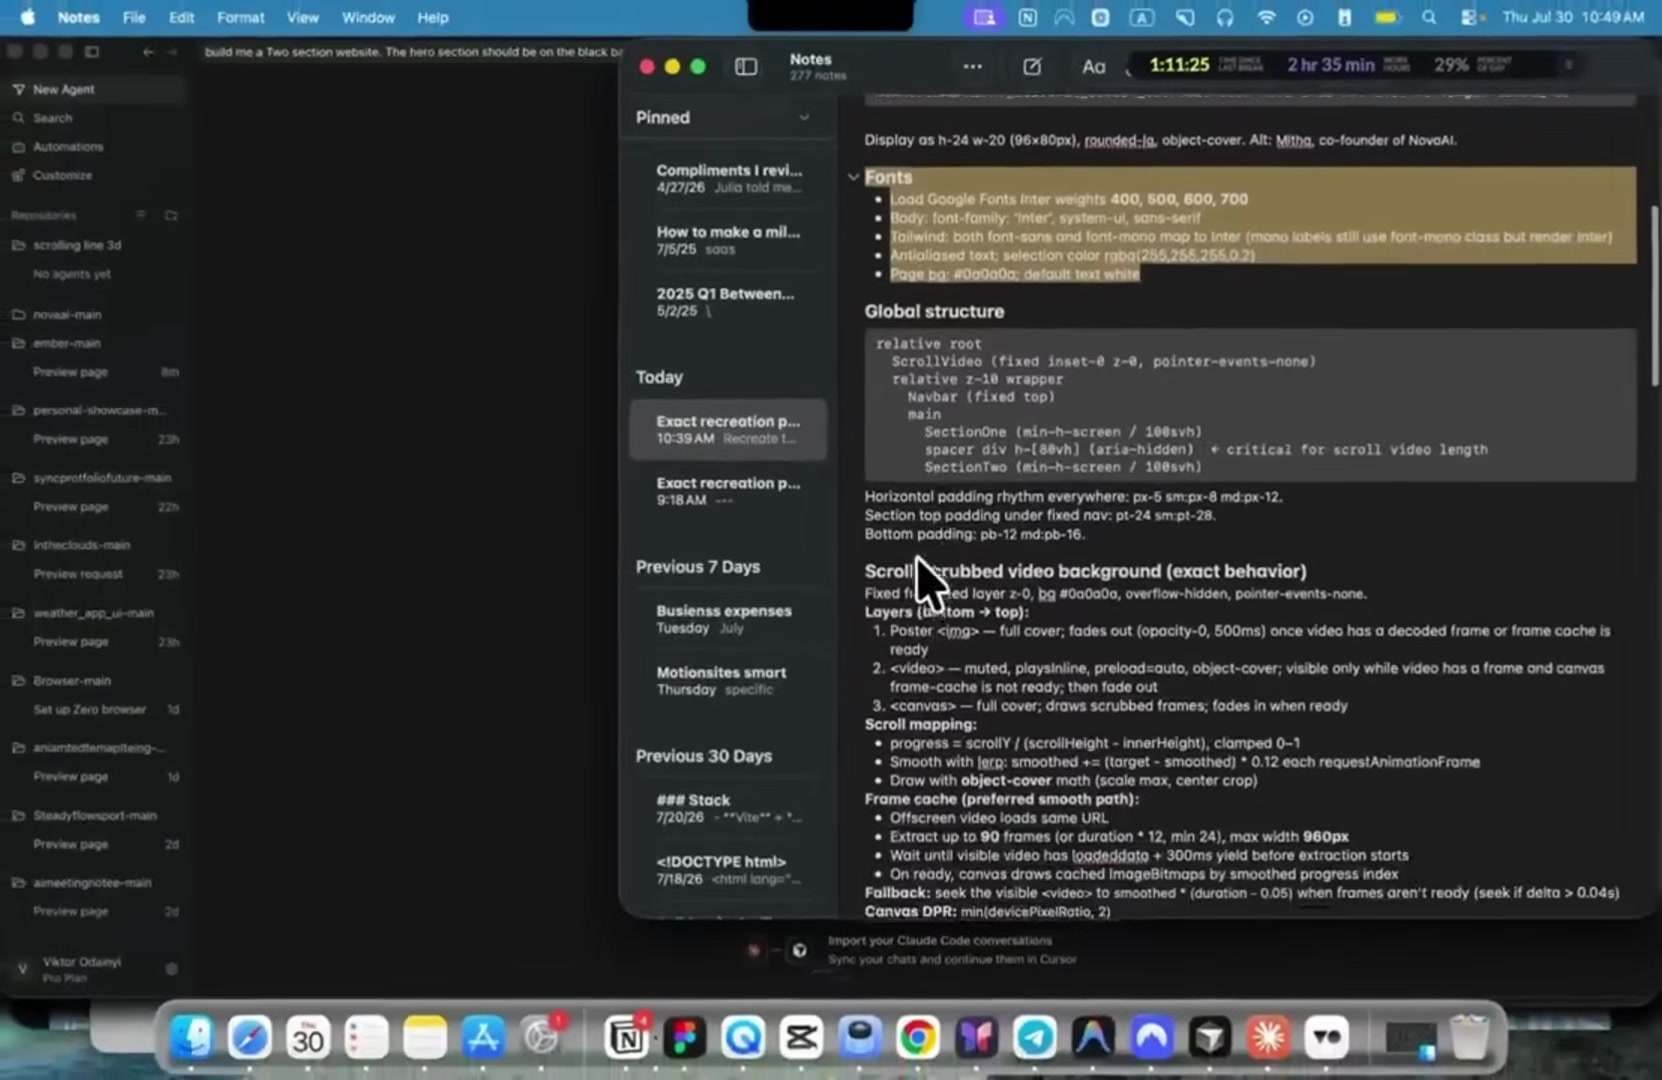Open Notion from the Dock
Screen dimensions: 1662x1080
[x=627, y=1037]
